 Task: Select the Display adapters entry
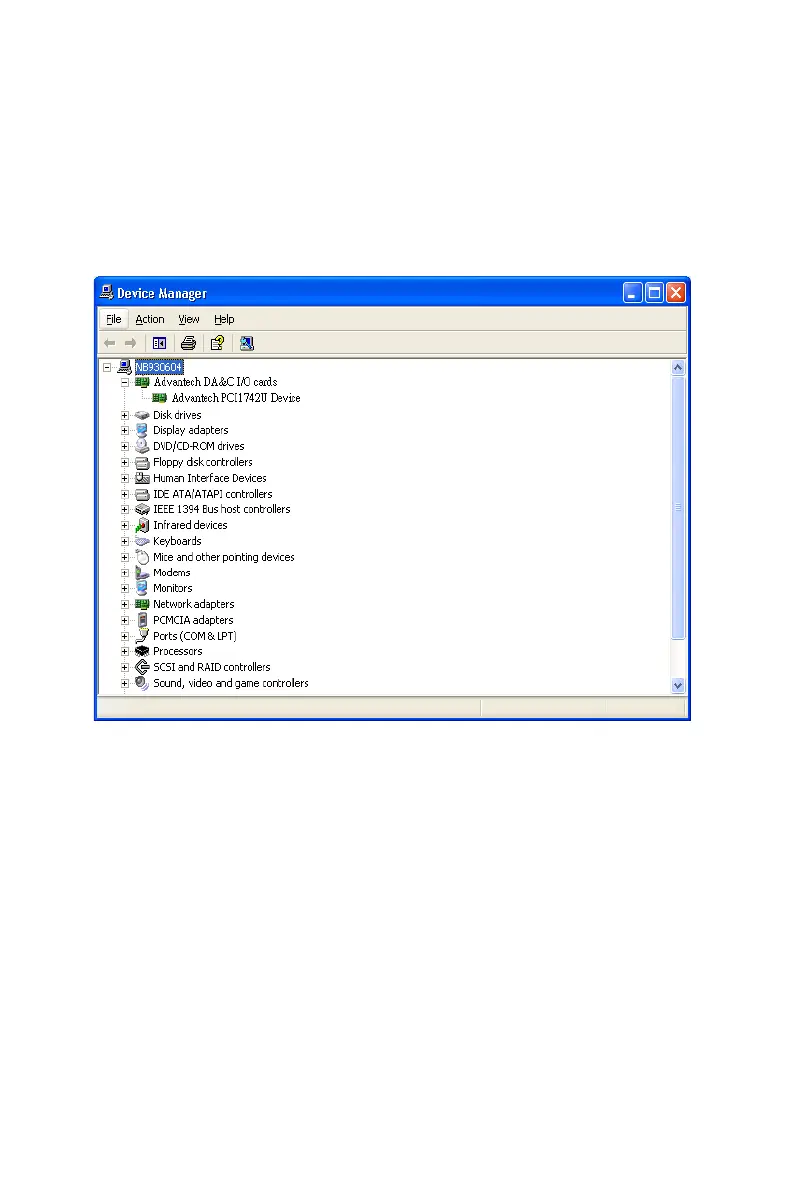(190, 430)
